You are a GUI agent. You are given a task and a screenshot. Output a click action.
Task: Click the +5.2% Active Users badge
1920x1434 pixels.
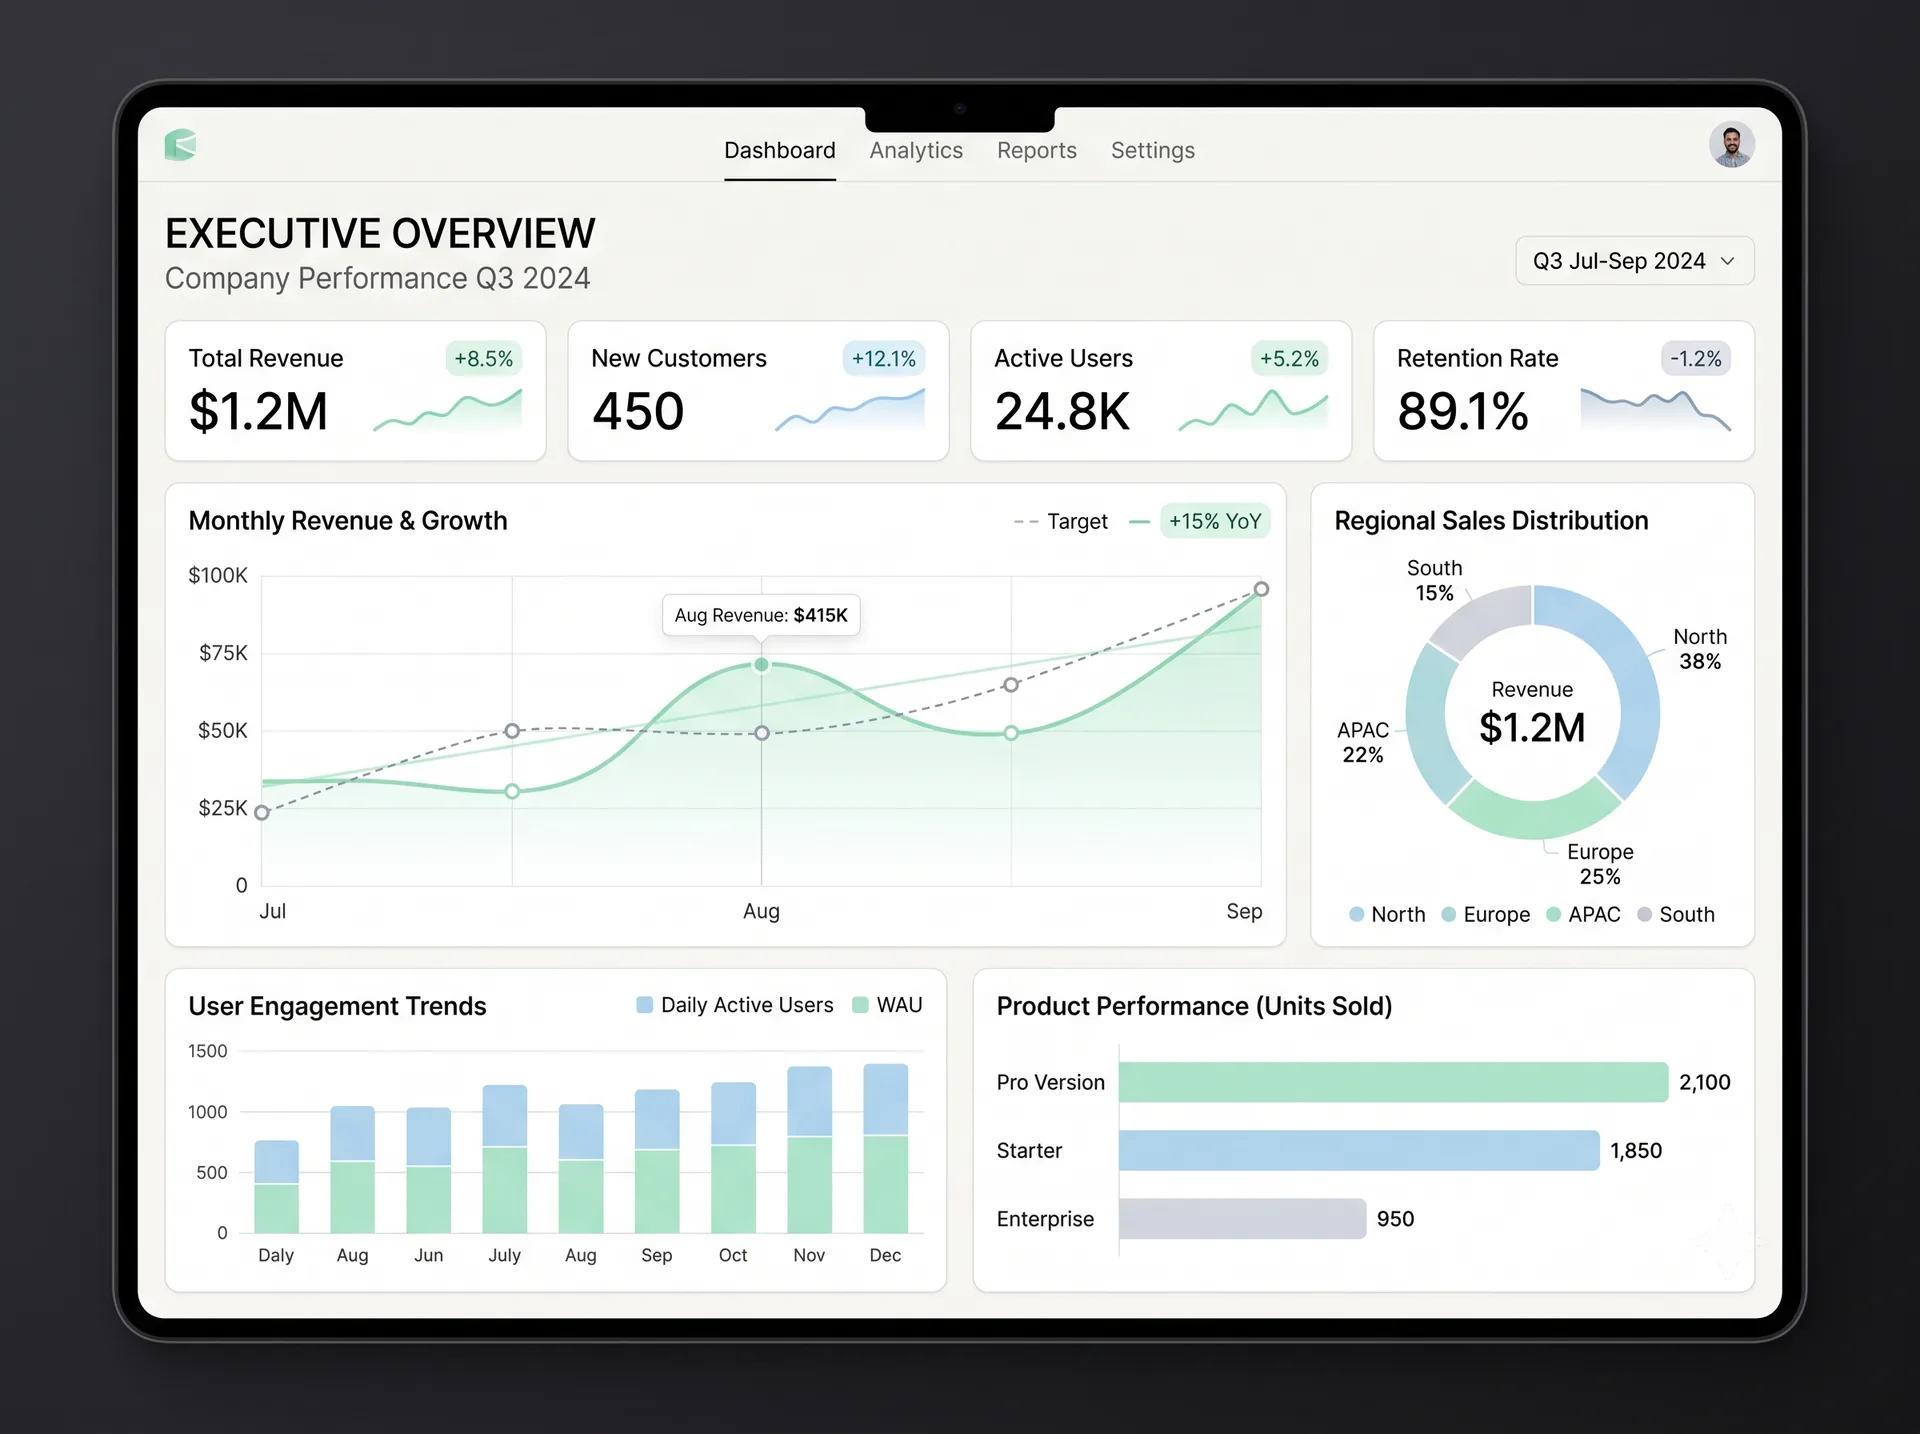[1289, 359]
